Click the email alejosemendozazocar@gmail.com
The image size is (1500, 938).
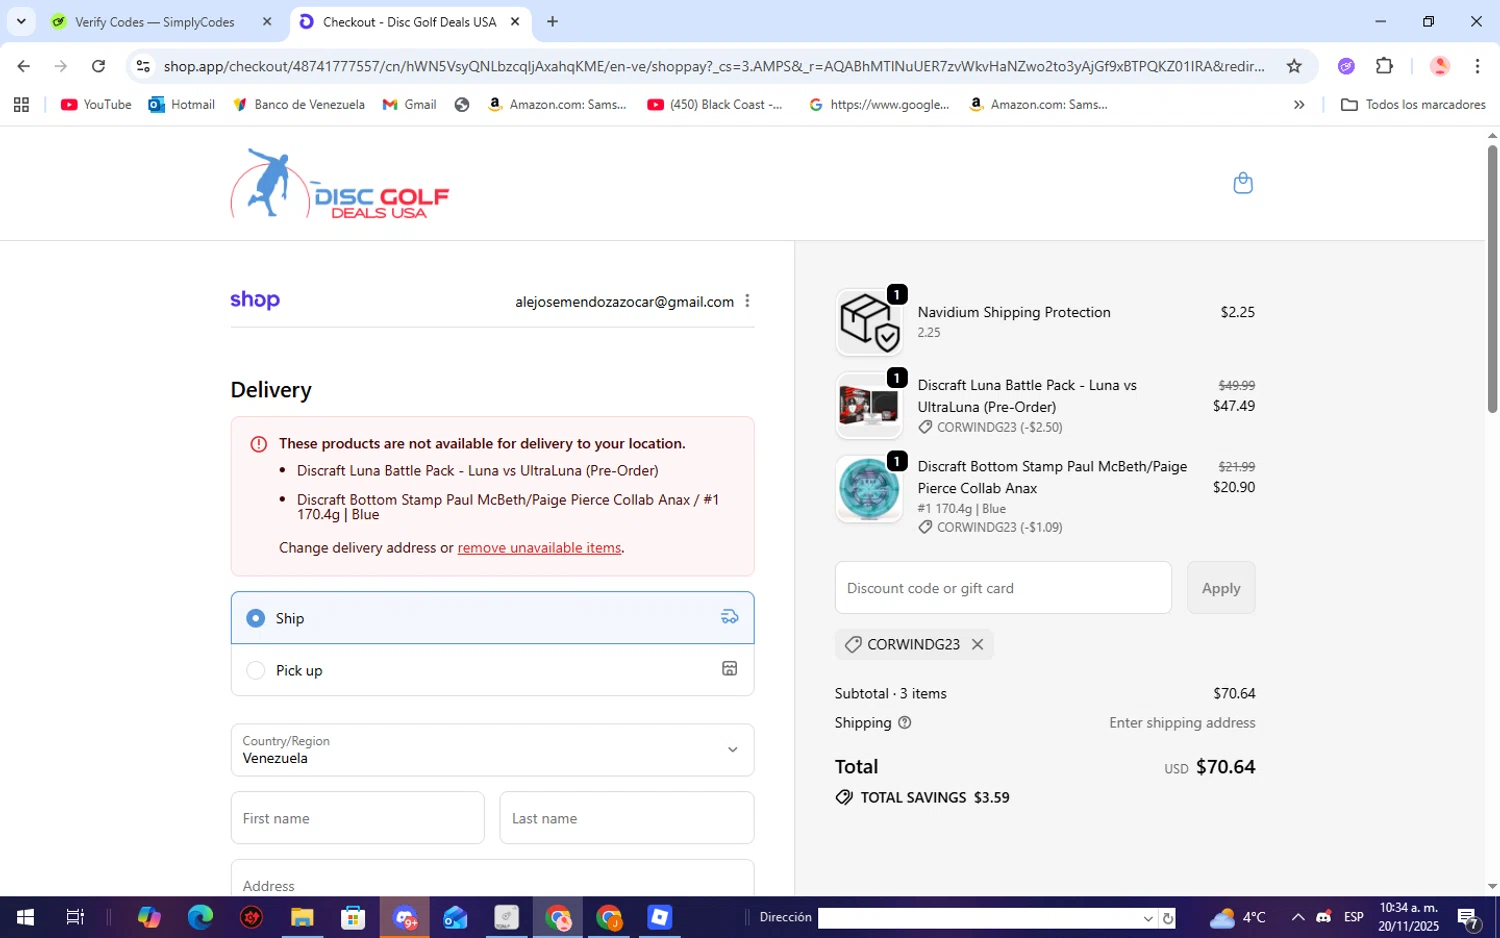[624, 302]
